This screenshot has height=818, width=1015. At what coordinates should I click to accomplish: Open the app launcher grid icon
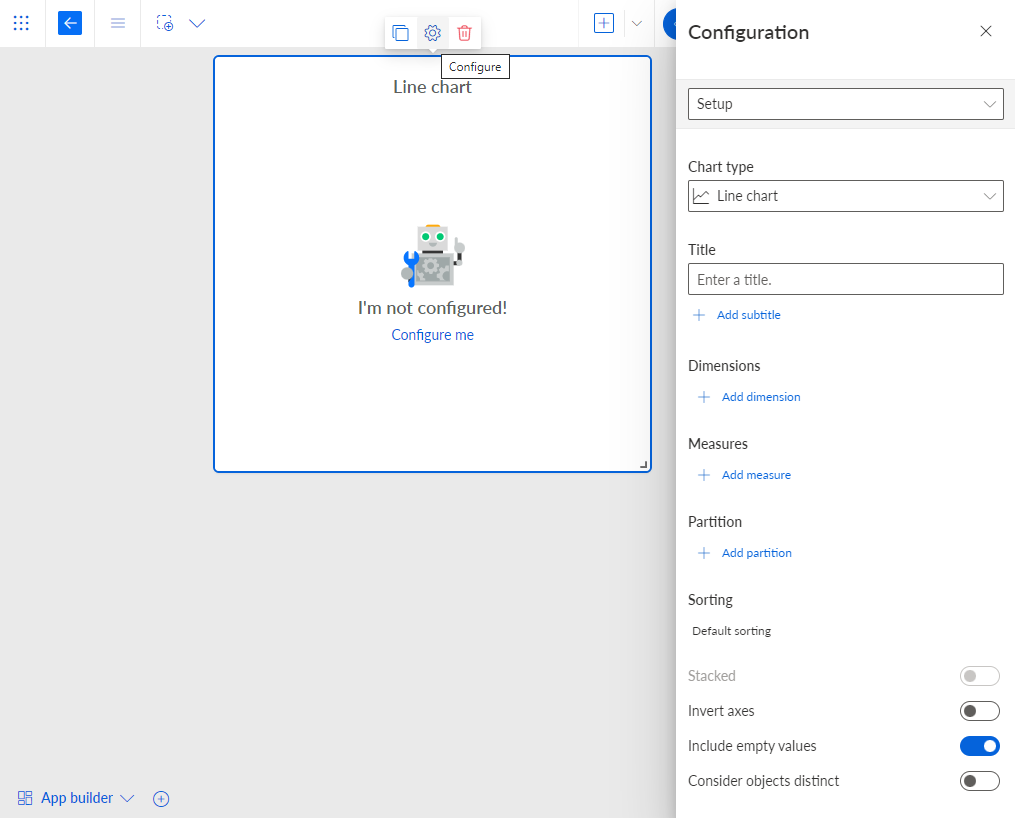pos(21,23)
